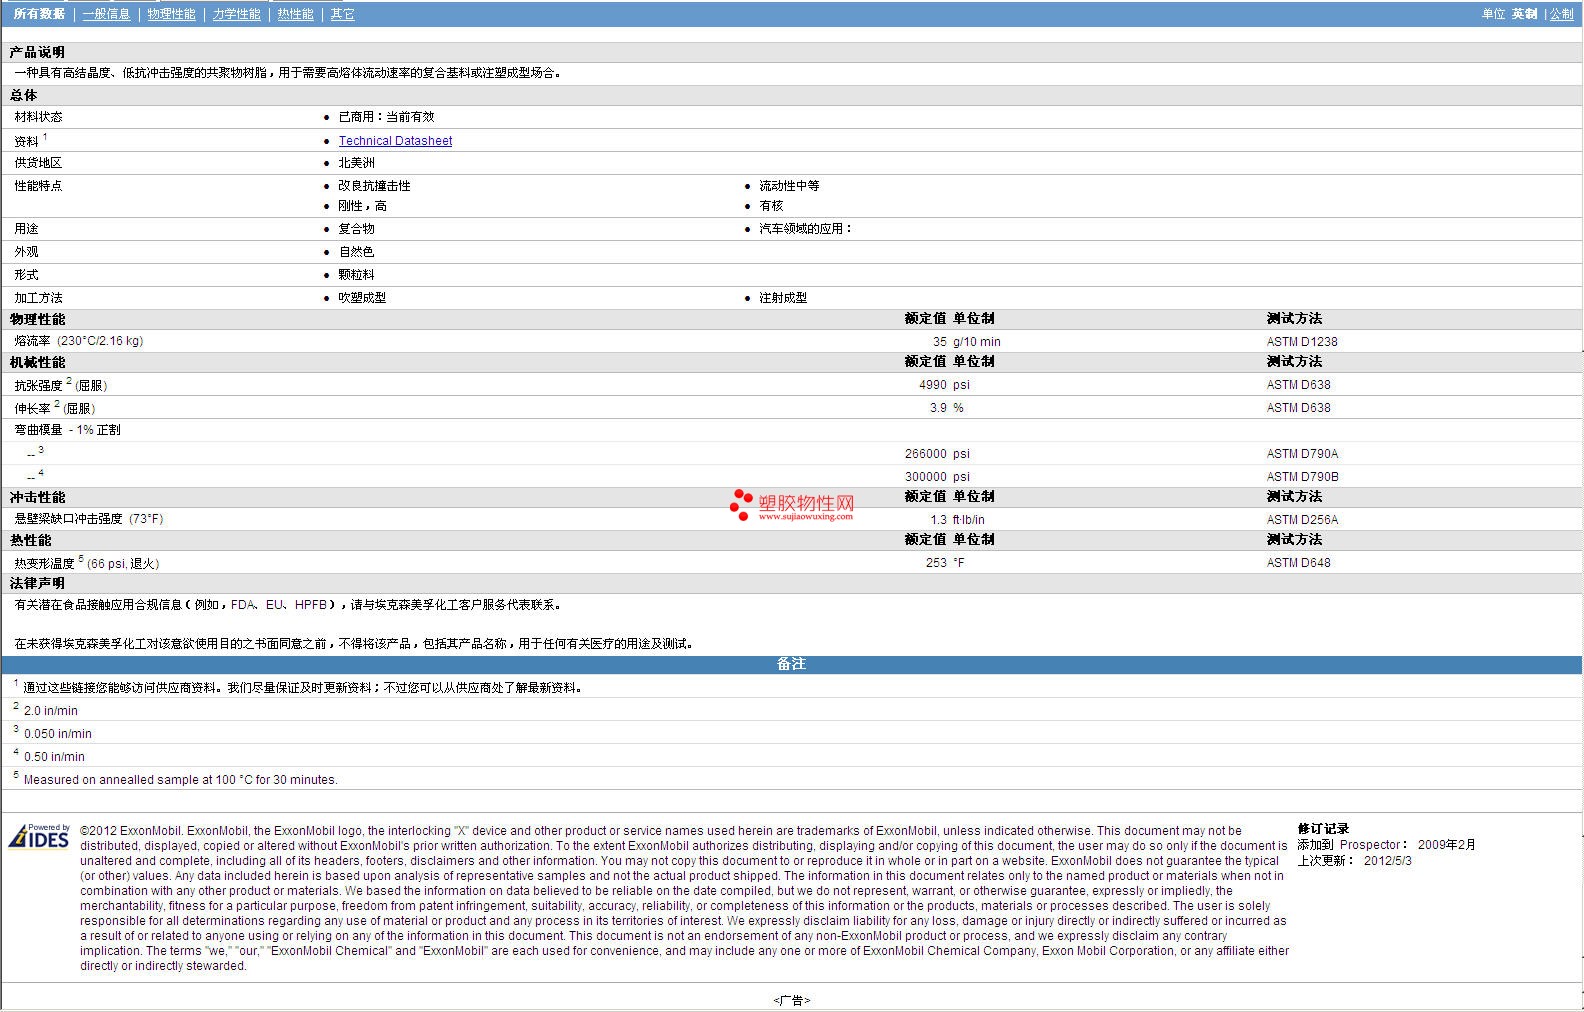Click the 材料状态 row label
Viewport: 1584px width, 1012px height.
pos(38,117)
